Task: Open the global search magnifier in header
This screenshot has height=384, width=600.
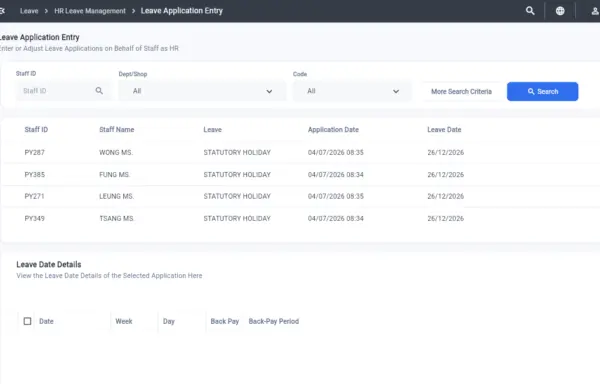Action: coord(530,11)
